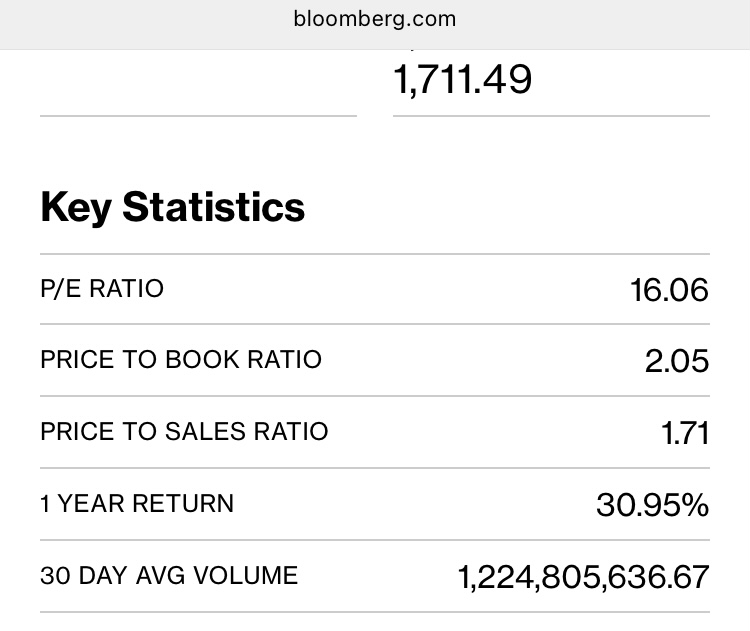This screenshot has height=631, width=750.
Task: Click the divider between Price to Sales and 1 Year Return
Action: [375, 468]
